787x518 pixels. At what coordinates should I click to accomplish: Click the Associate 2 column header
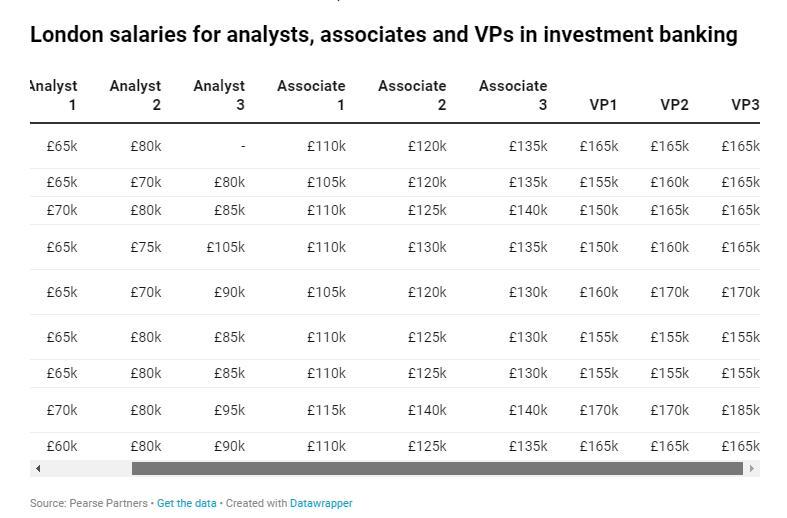tap(412, 95)
